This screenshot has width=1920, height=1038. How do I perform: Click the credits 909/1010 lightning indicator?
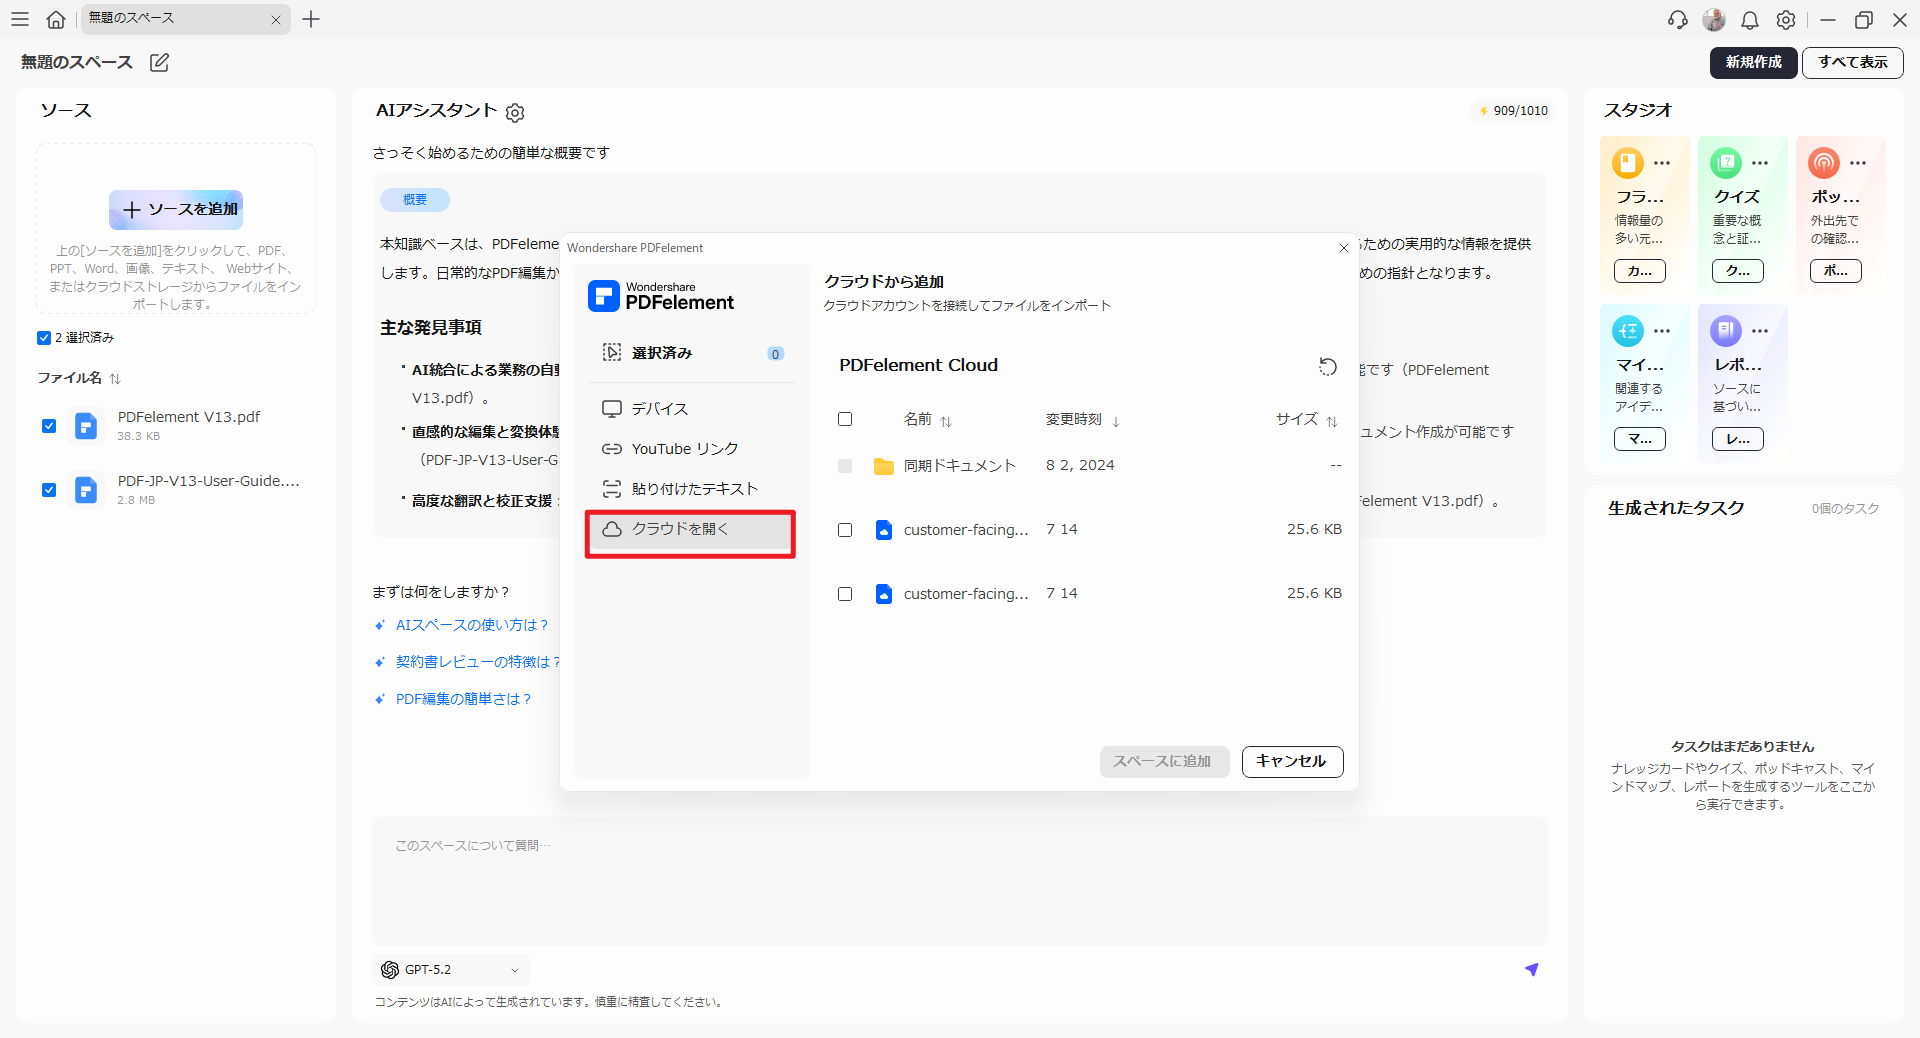coord(1513,111)
